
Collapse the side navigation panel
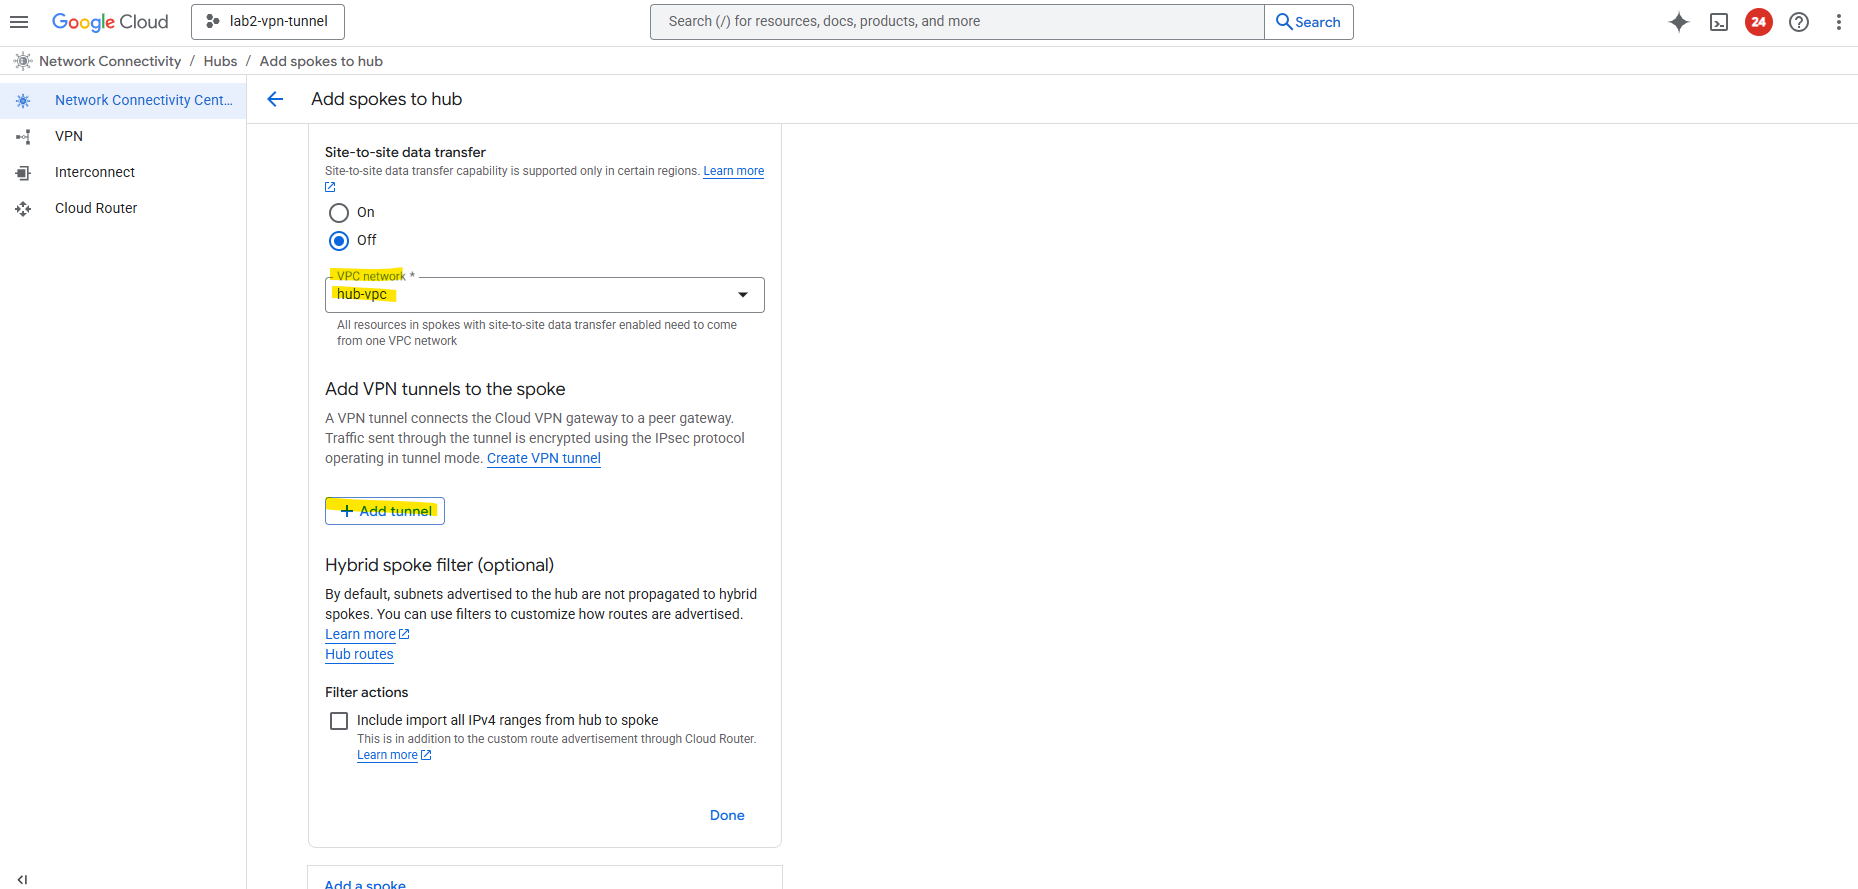pyautogui.click(x=22, y=879)
